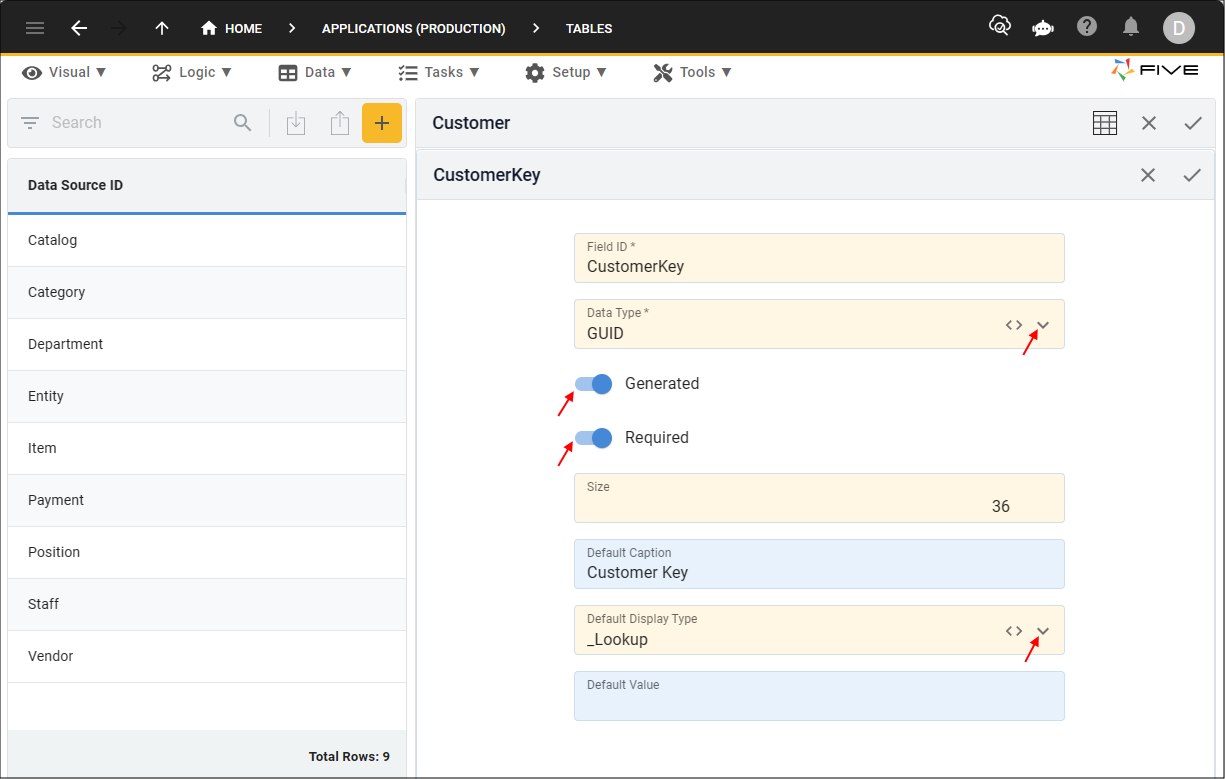Select the Payment row
Image resolution: width=1225 pixels, height=779 pixels.
click(x=207, y=500)
